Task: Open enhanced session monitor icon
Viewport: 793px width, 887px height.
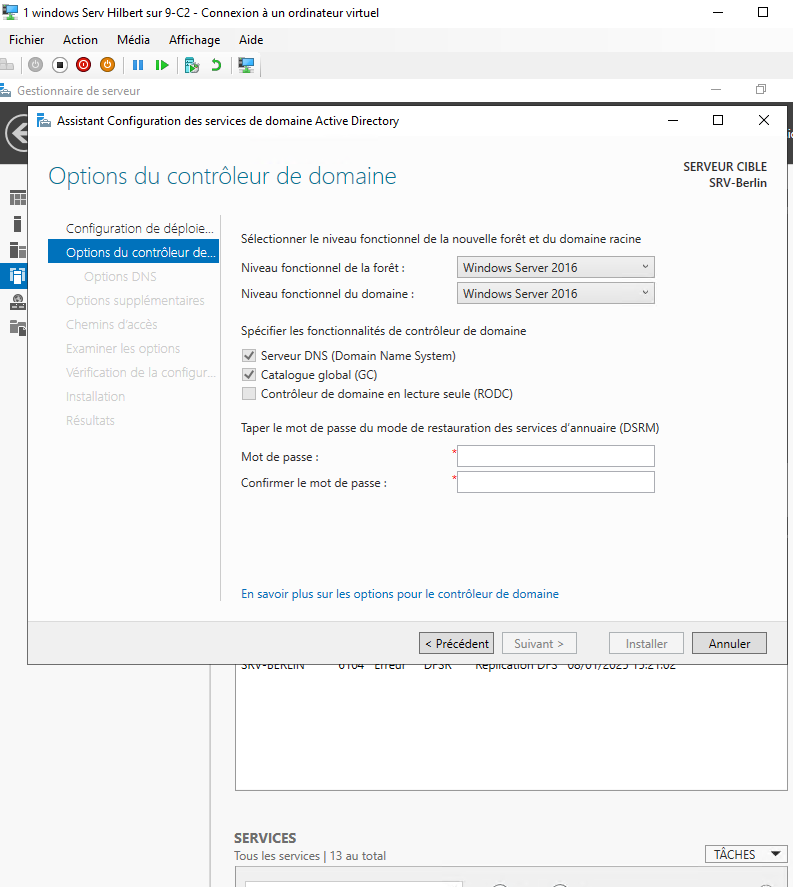Action: tap(246, 65)
